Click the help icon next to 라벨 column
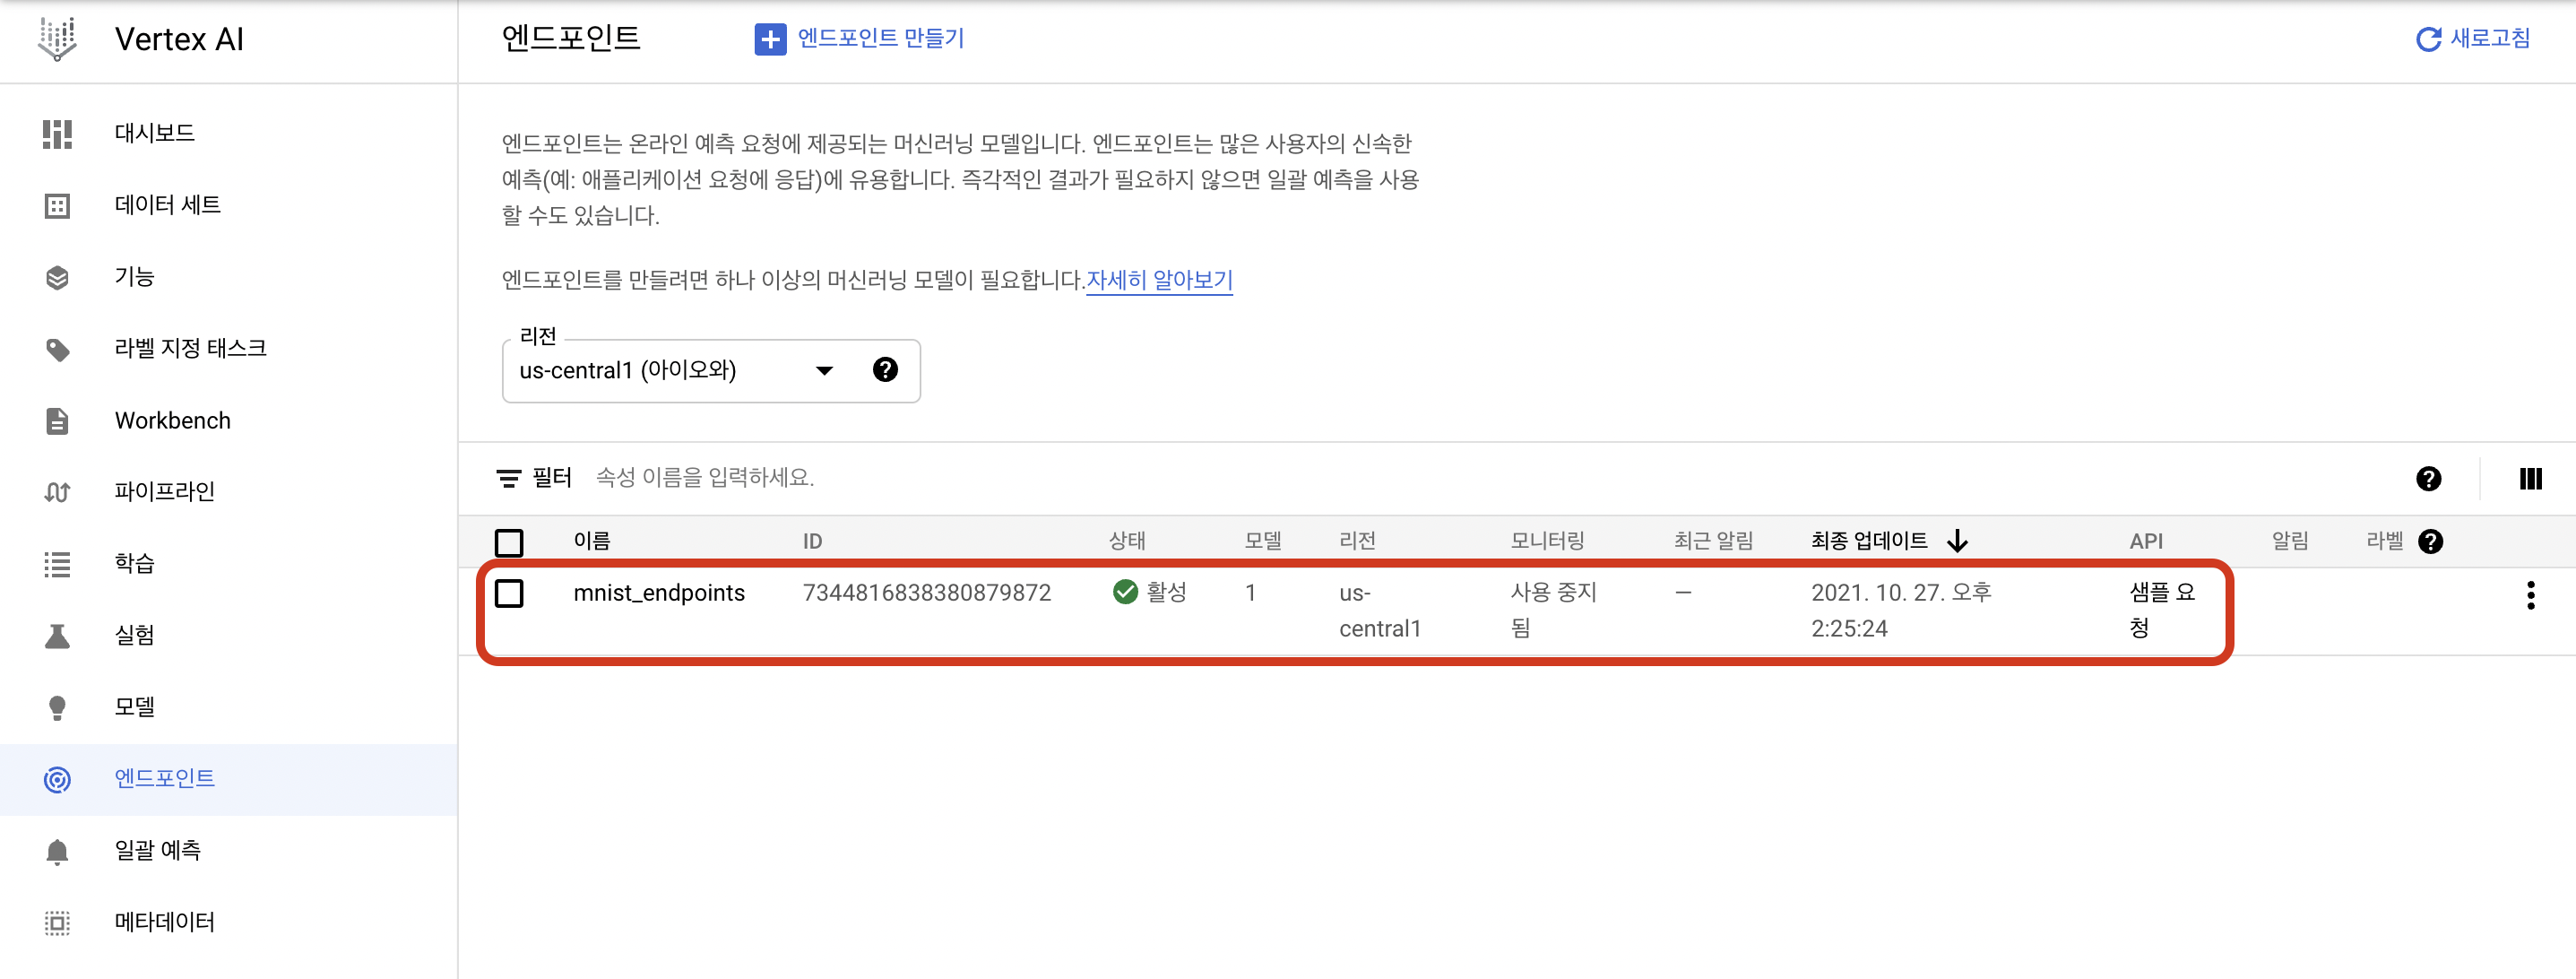This screenshot has height=979, width=2576. (x=2430, y=541)
